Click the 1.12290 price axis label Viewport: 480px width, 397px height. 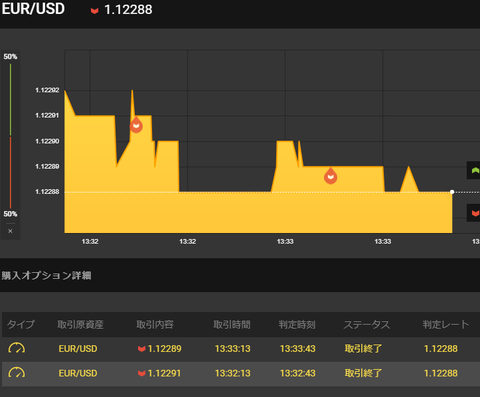click(x=47, y=141)
